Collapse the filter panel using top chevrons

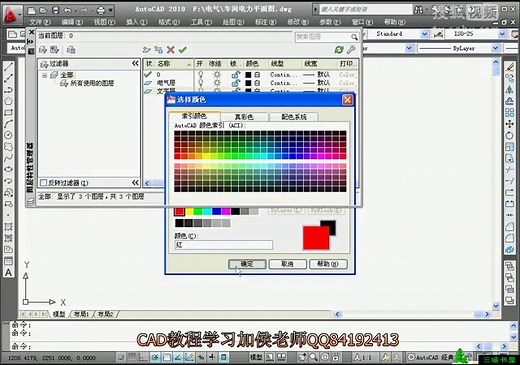point(135,63)
